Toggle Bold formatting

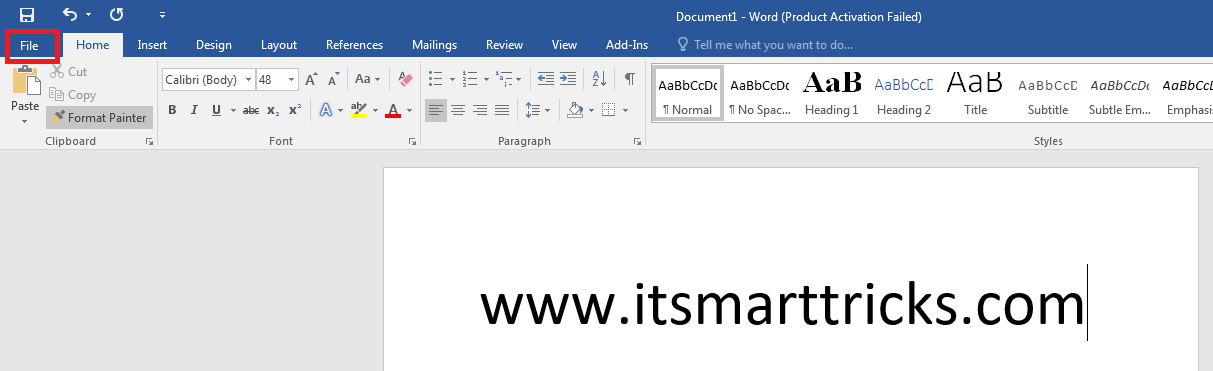(172, 110)
